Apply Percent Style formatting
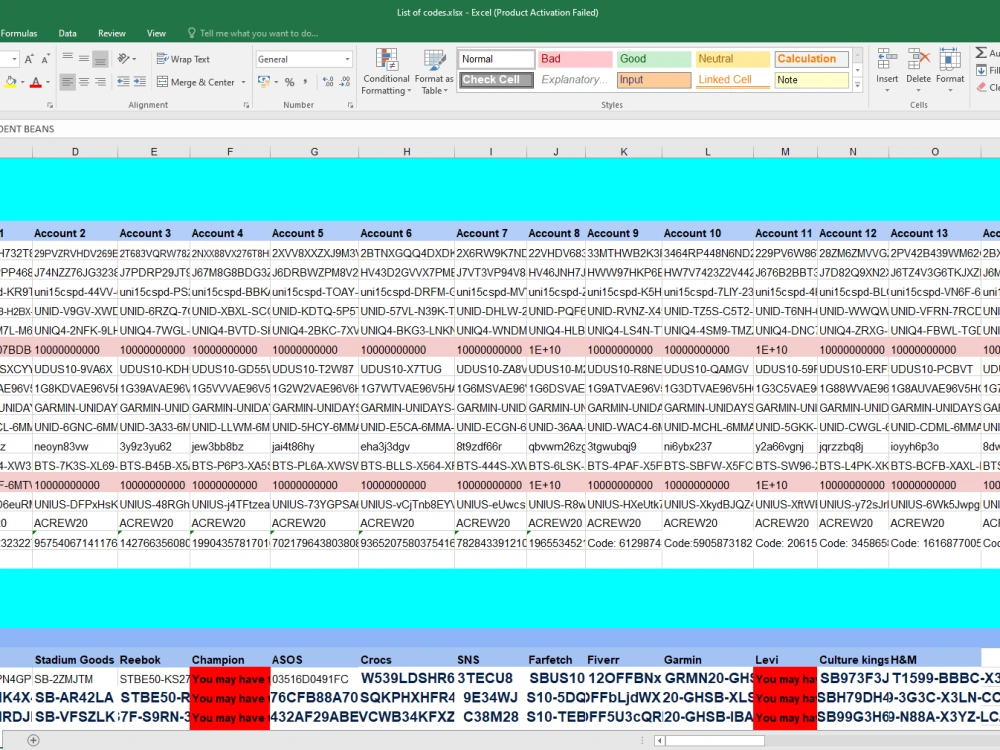1000x750 pixels. pyautogui.click(x=290, y=82)
